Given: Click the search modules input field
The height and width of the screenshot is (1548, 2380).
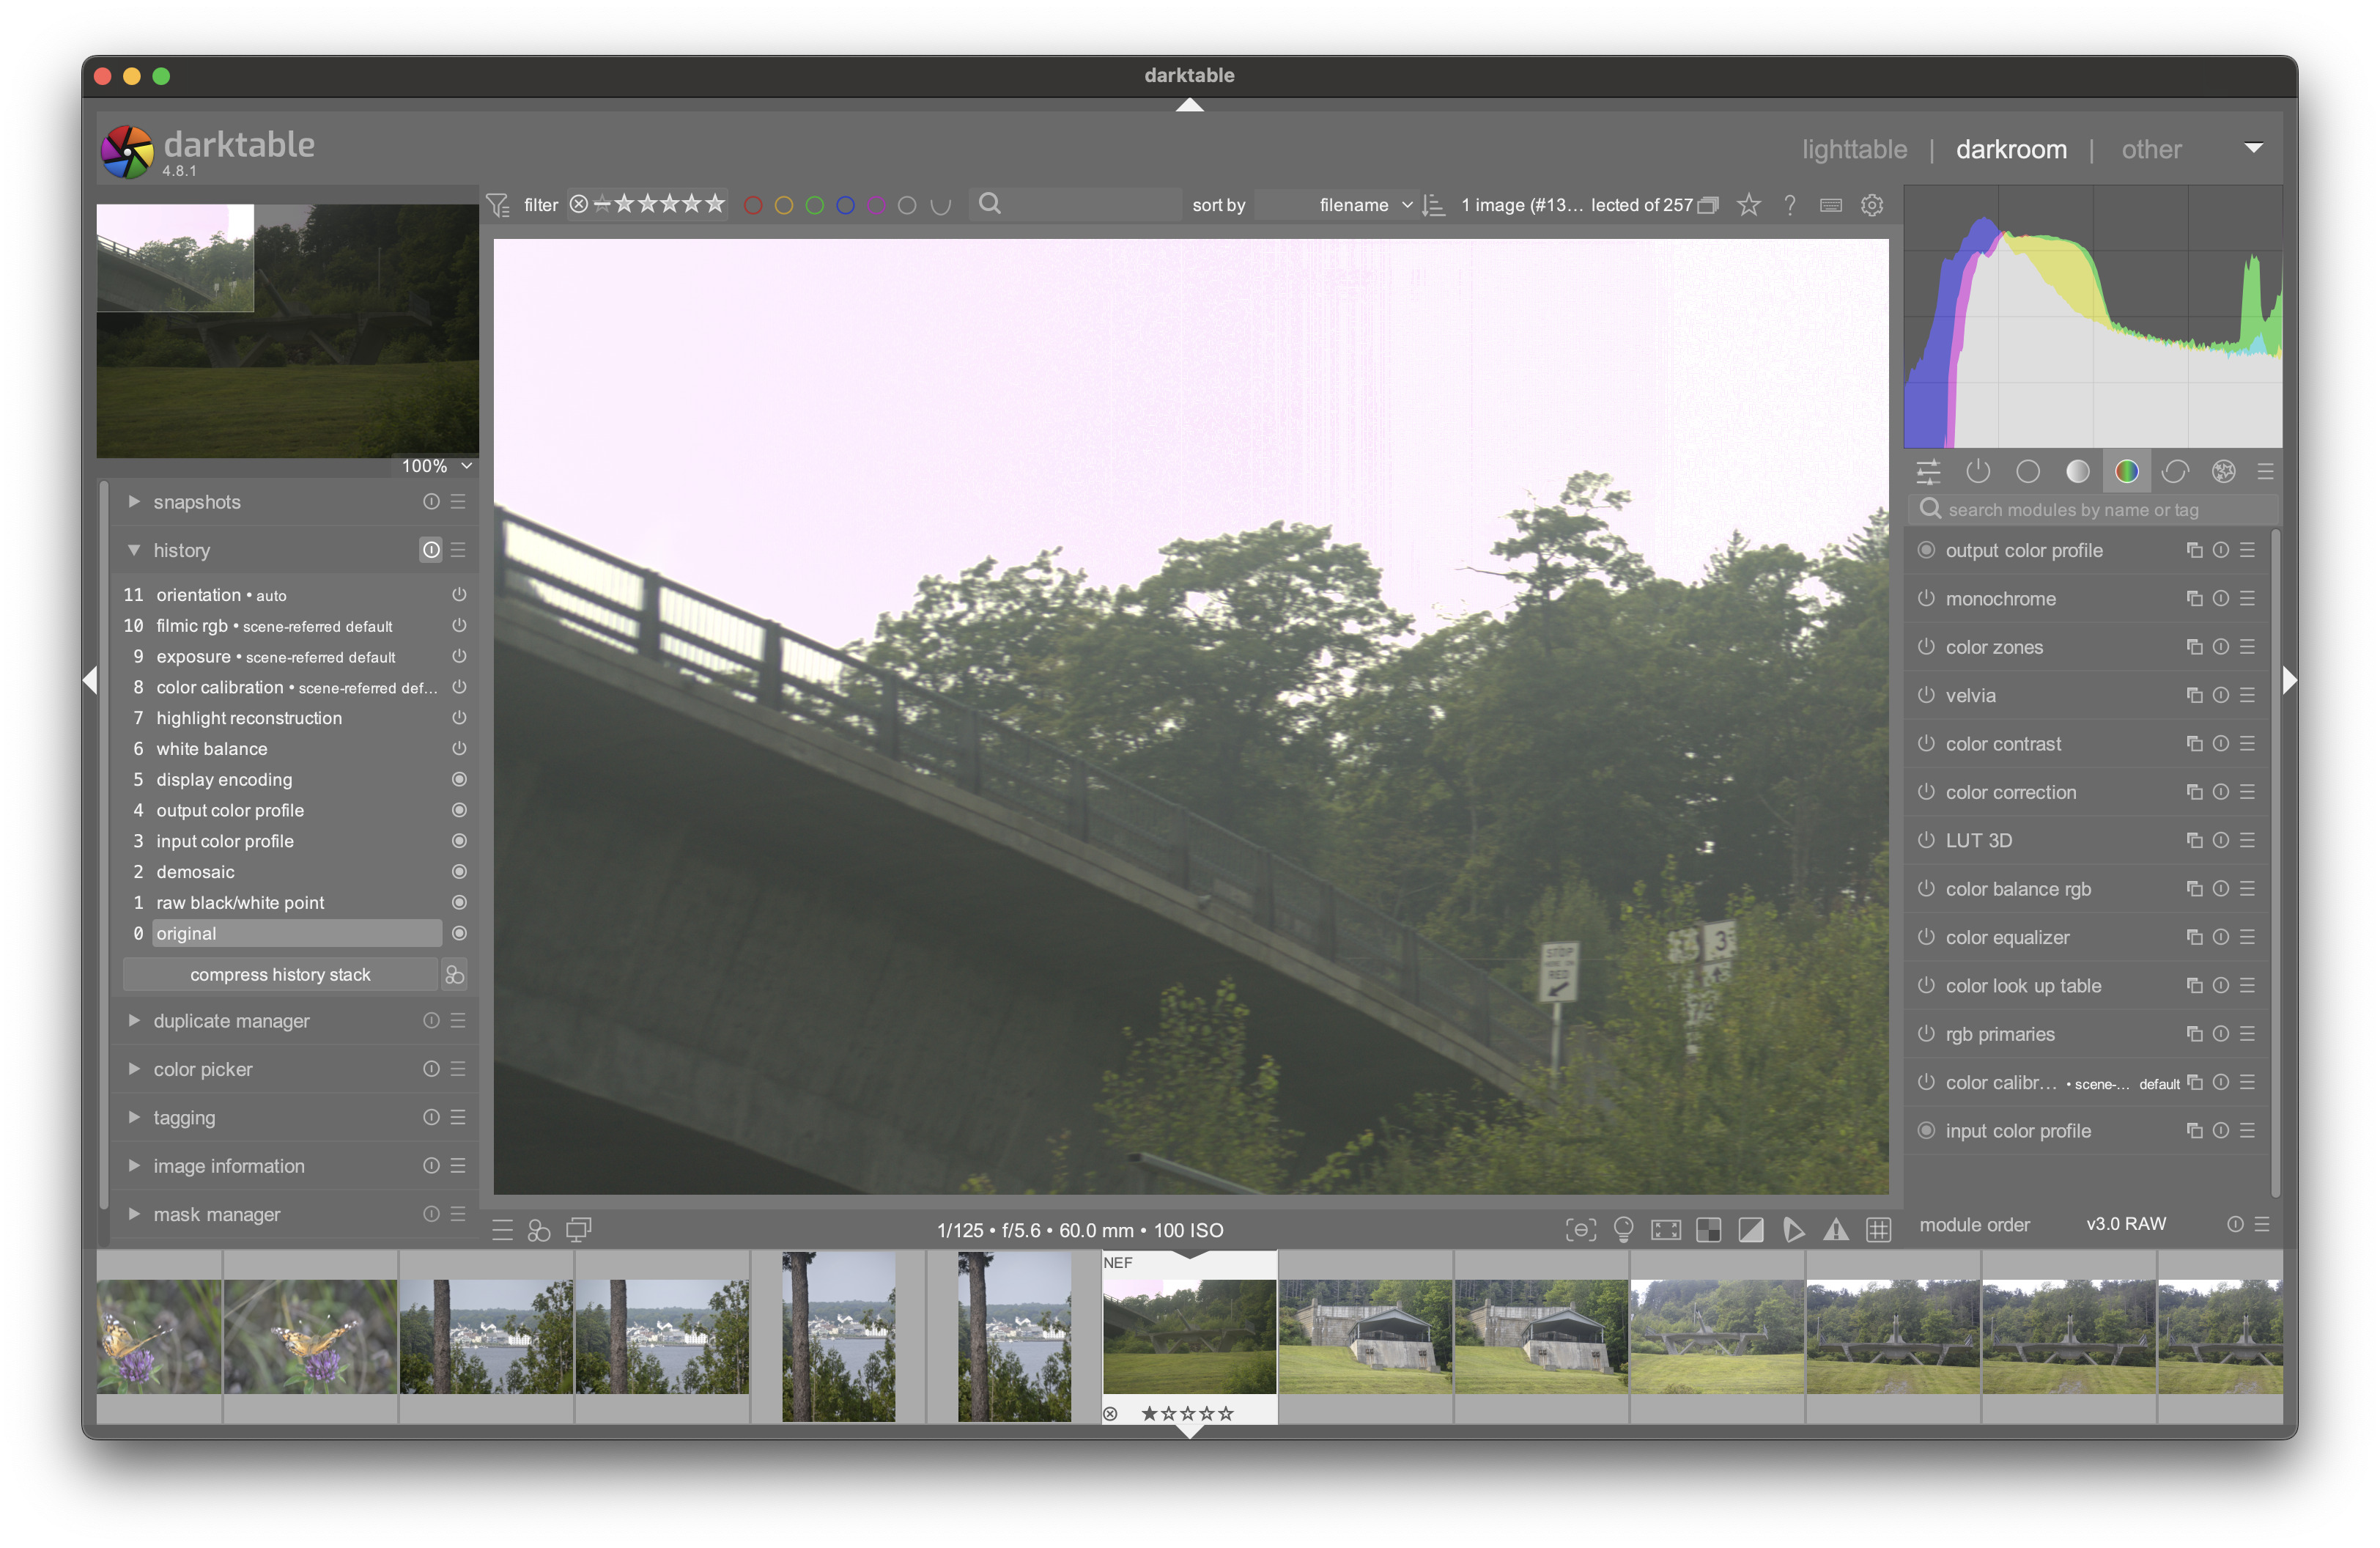Looking at the screenshot, I should coord(2094,509).
